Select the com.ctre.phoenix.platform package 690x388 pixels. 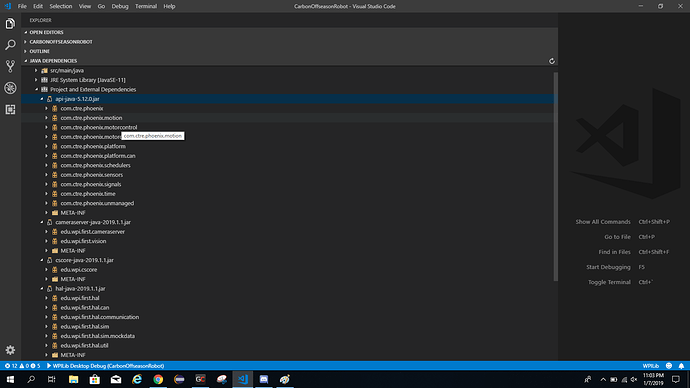pyautogui.click(x=93, y=146)
